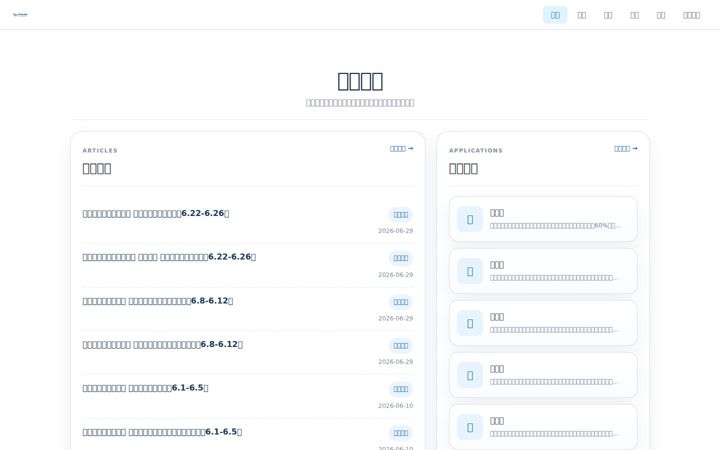Click the large page heading at top center

point(360,81)
